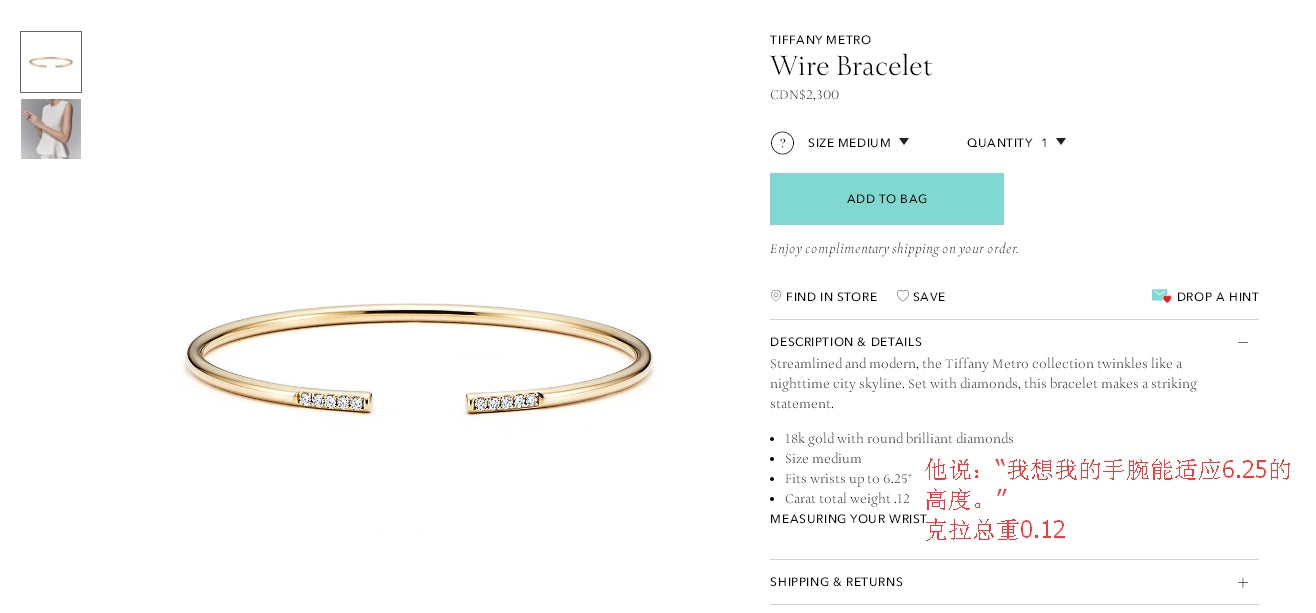This screenshot has height=613, width=1316.
Task: Open the Quantity dropdown
Action: [1016, 143]
